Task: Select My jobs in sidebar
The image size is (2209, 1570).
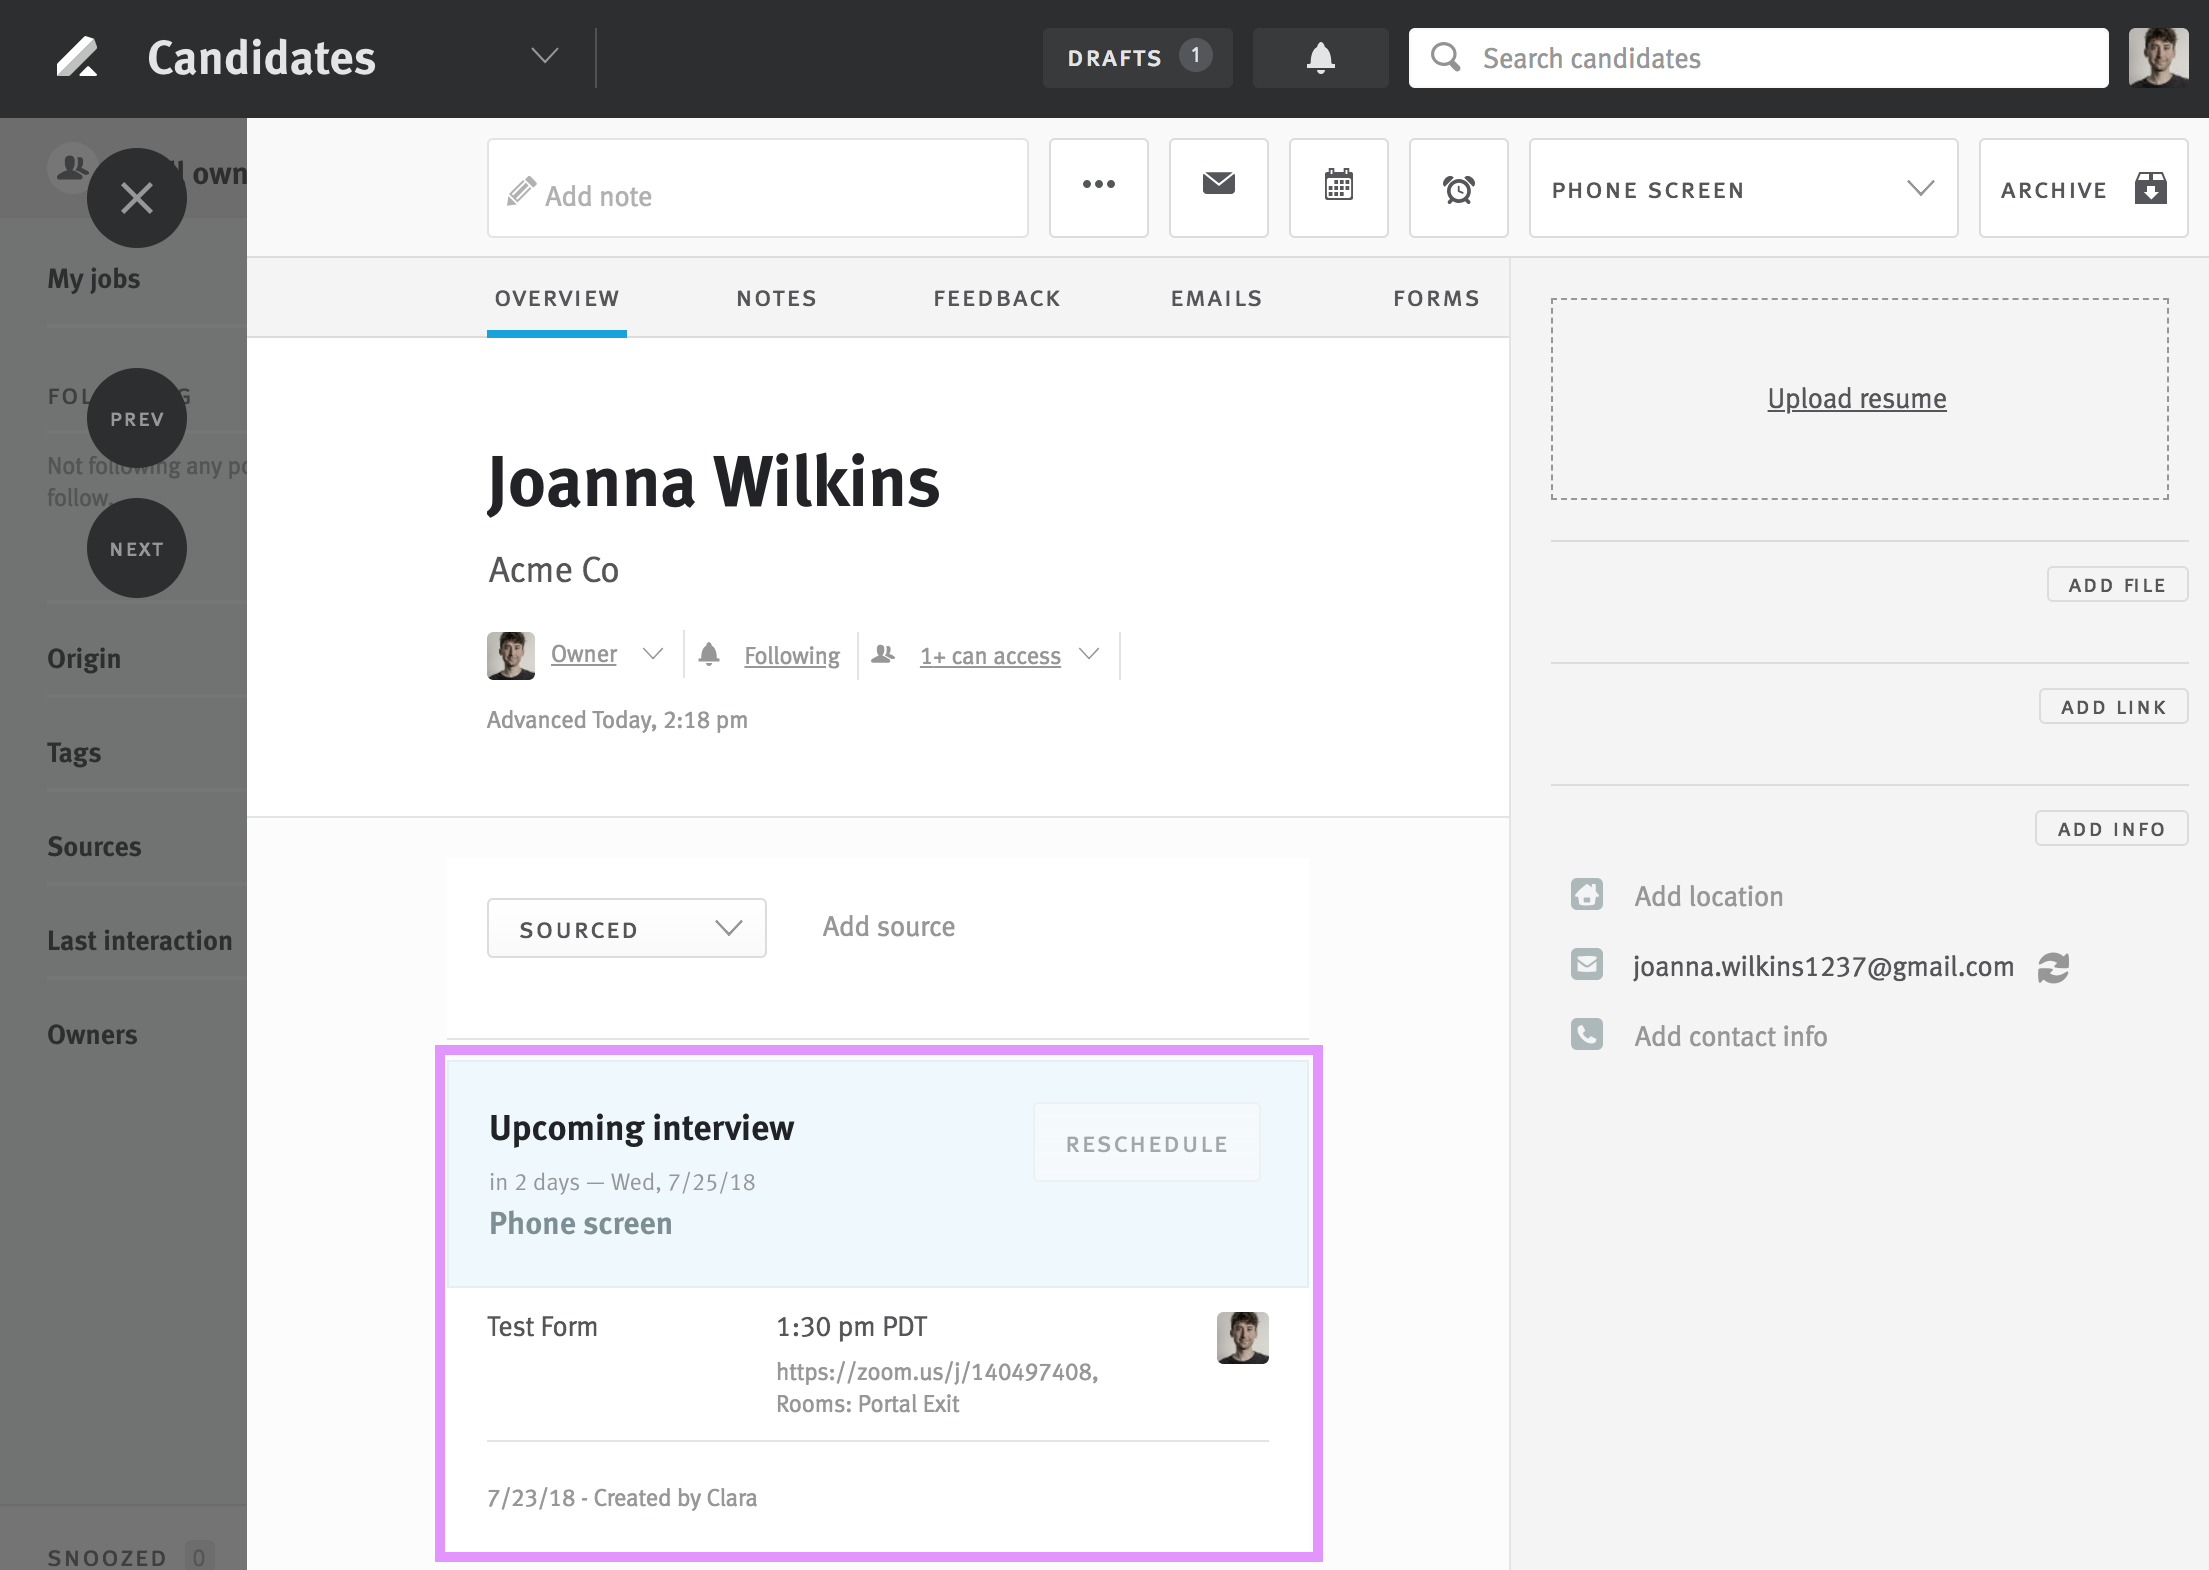Action: [94, 278]
